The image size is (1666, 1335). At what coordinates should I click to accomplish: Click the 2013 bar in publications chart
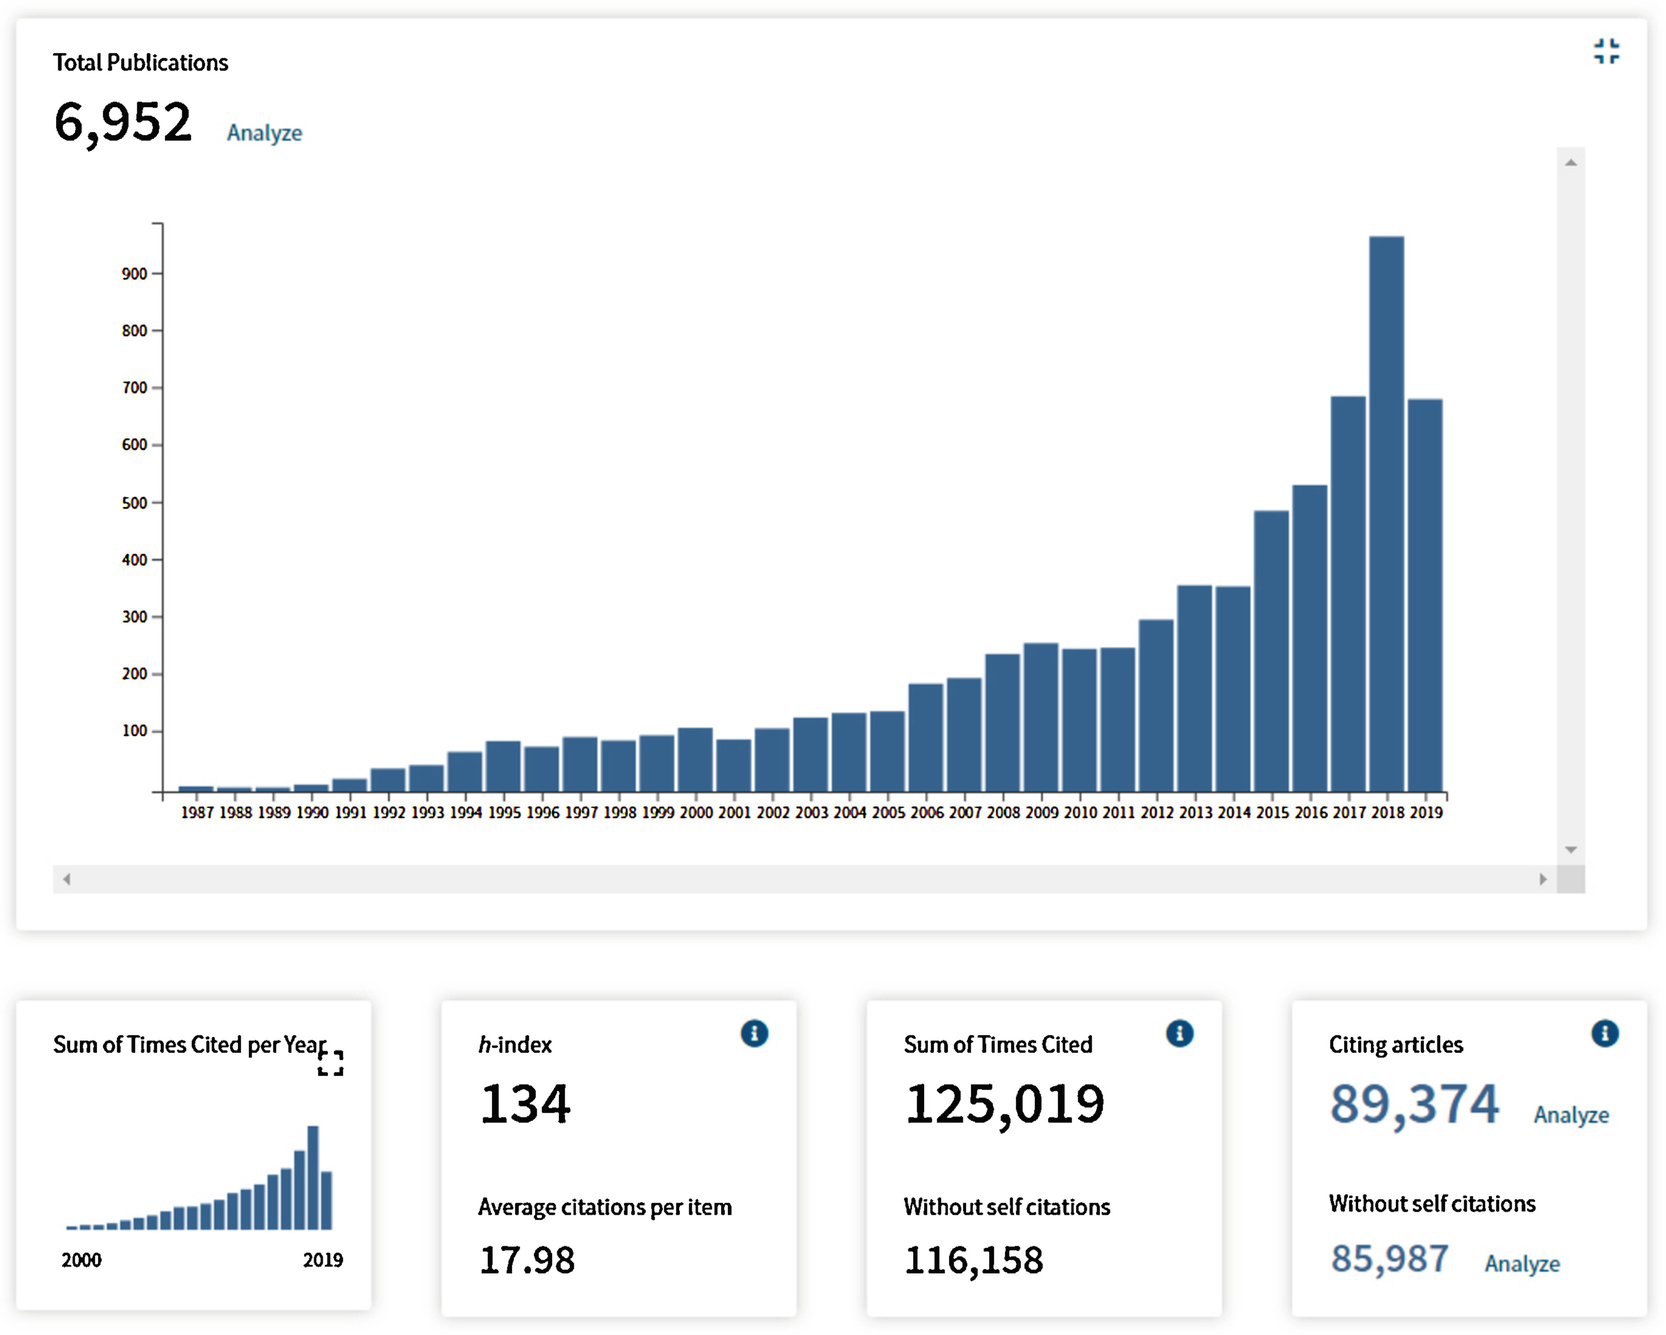[x=1194, y=688]
